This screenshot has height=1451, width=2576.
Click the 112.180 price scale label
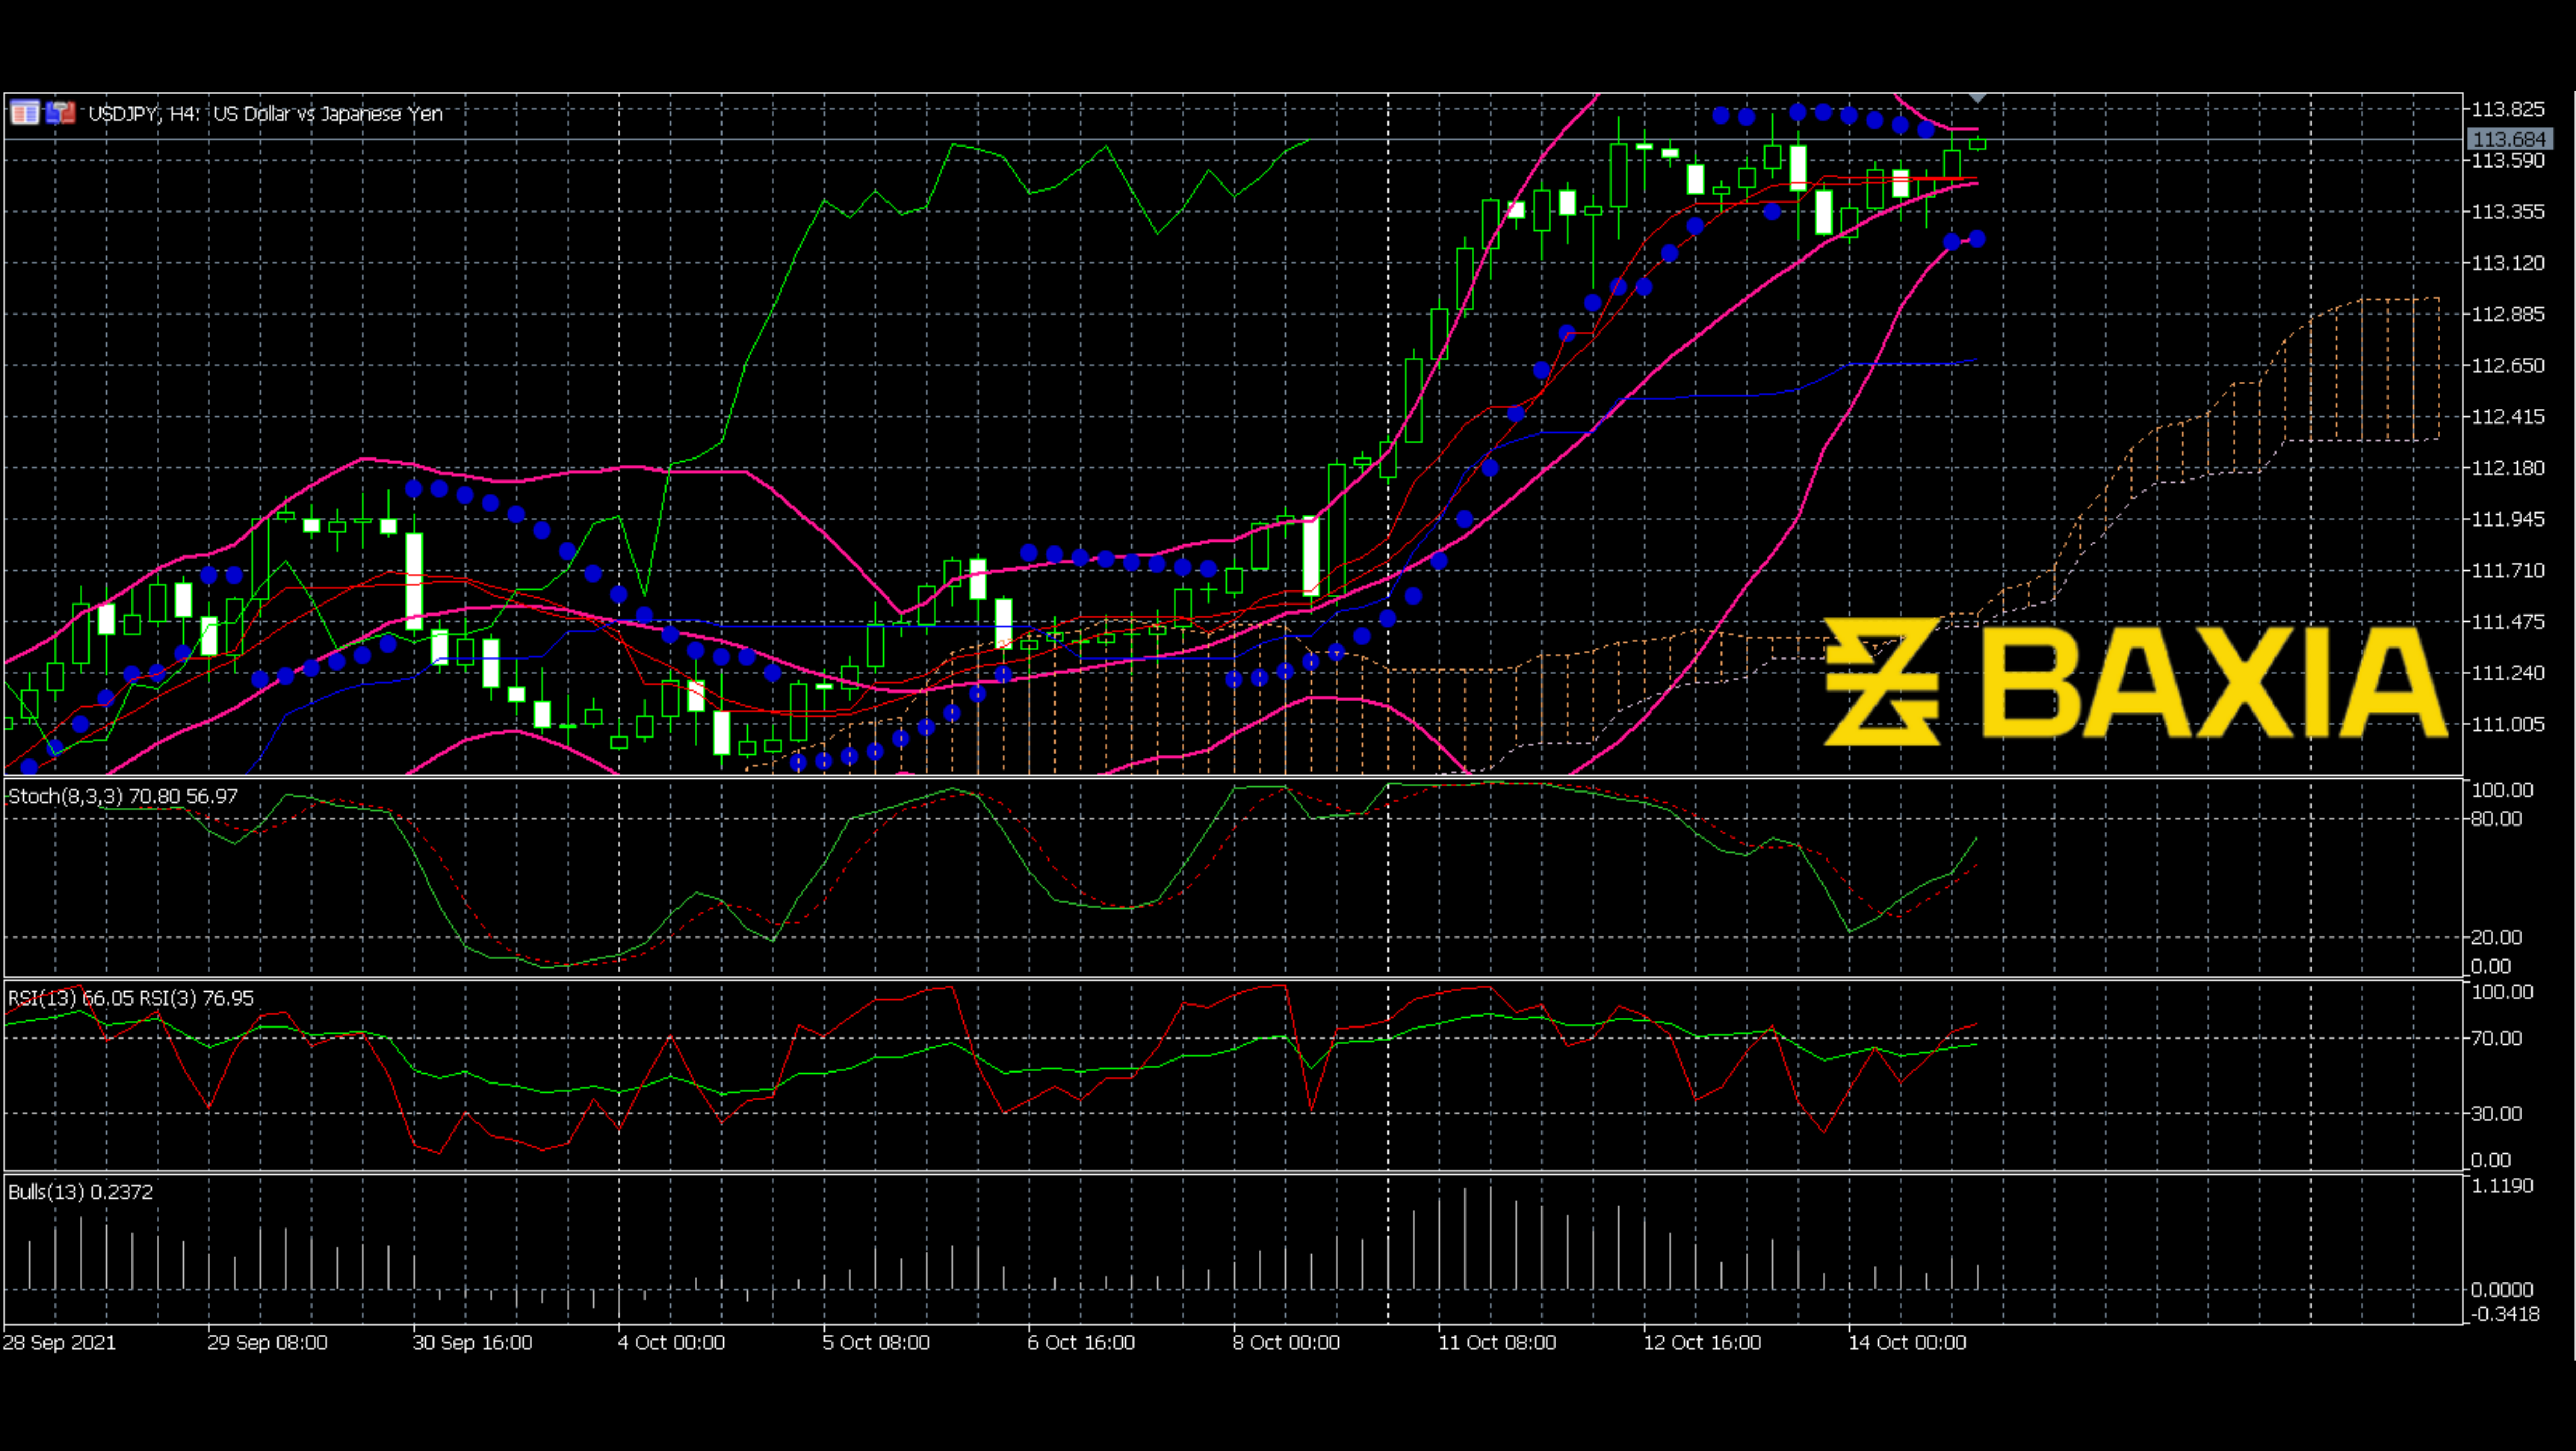tap(2508, 468)
